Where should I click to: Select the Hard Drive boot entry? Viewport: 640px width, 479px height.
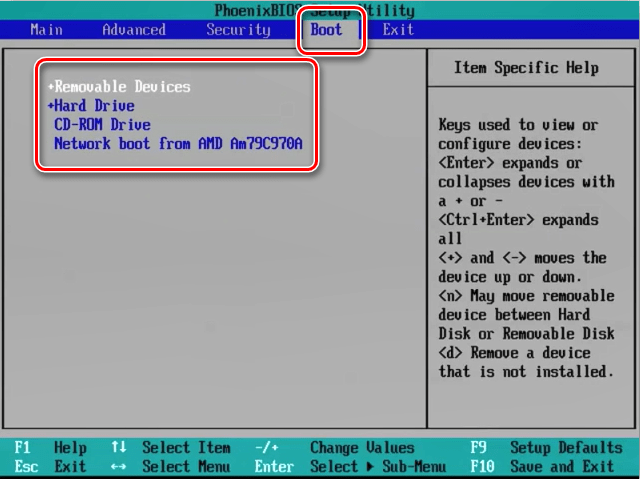pos(94,106)
